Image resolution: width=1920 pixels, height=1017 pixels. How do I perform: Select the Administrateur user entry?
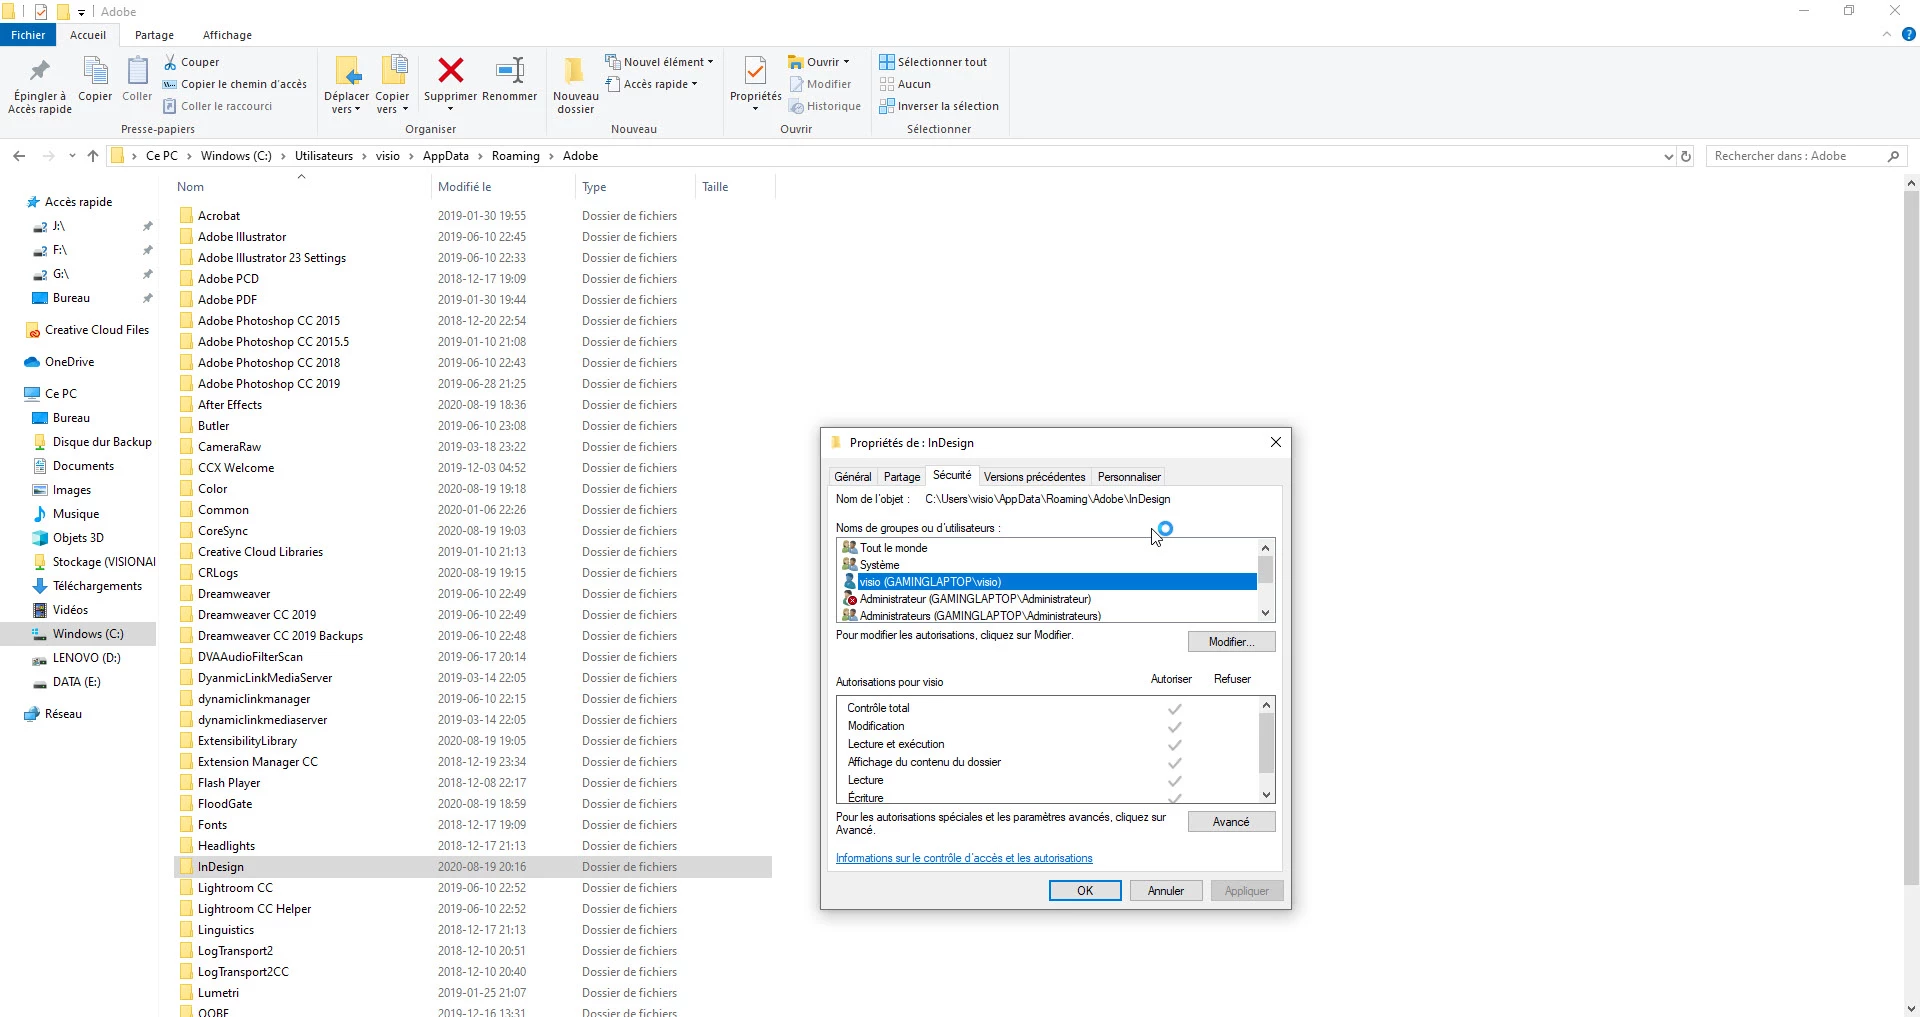[x=1048, y=599]
